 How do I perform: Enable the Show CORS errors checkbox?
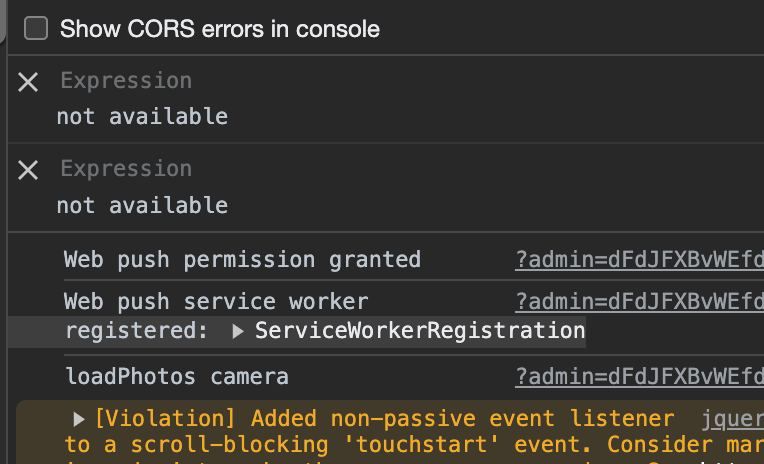(x=36, y=29)
